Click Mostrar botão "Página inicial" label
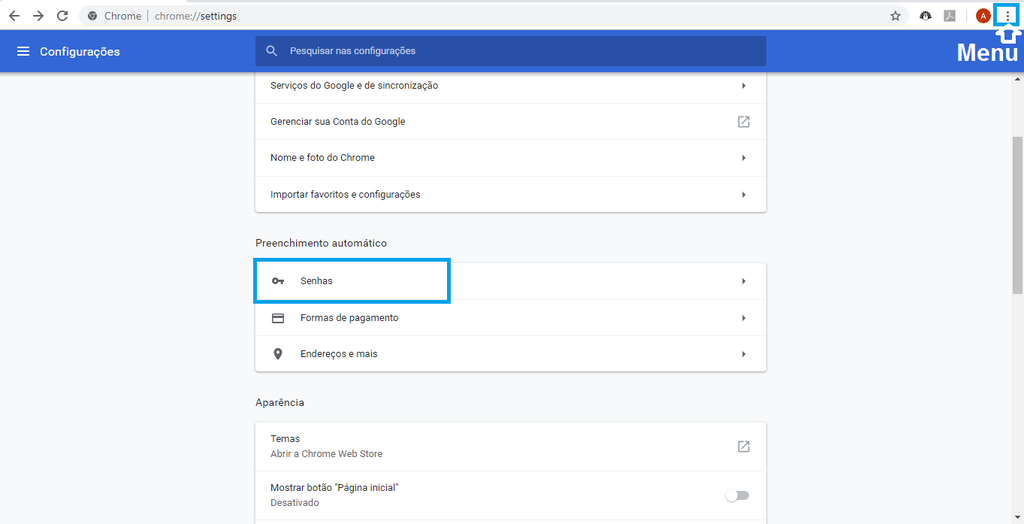This screenshot has height=524, width=1024. pos(334,488)
